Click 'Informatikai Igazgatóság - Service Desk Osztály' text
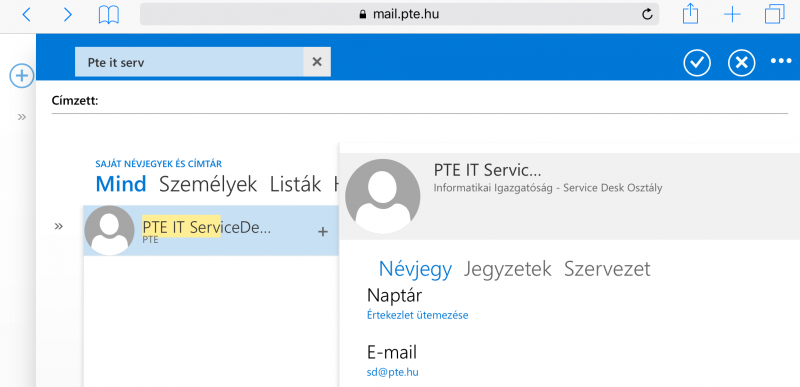Screen dimensions: 800x387 tap(548, 188)
